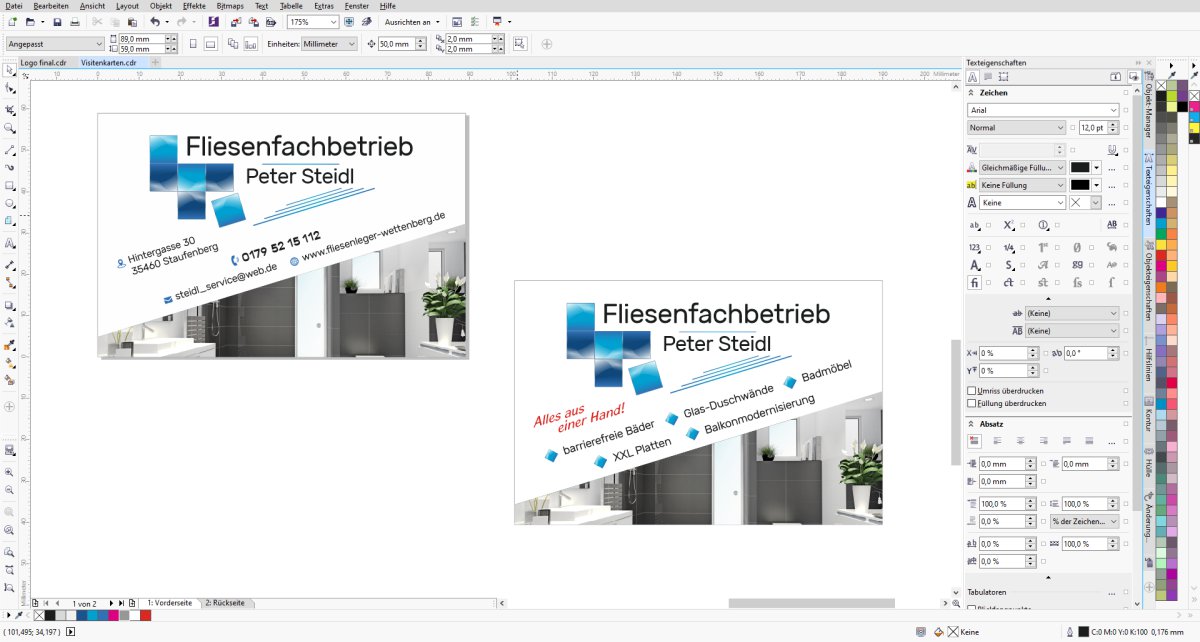
Task: Set page to landscape orientation
Action: (x=210, y=44)
